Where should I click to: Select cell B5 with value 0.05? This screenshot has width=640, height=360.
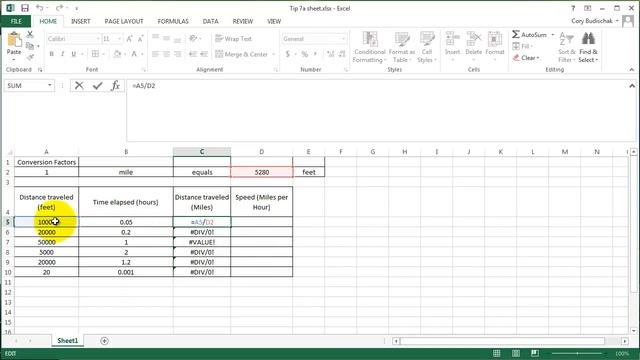(126, 222)
